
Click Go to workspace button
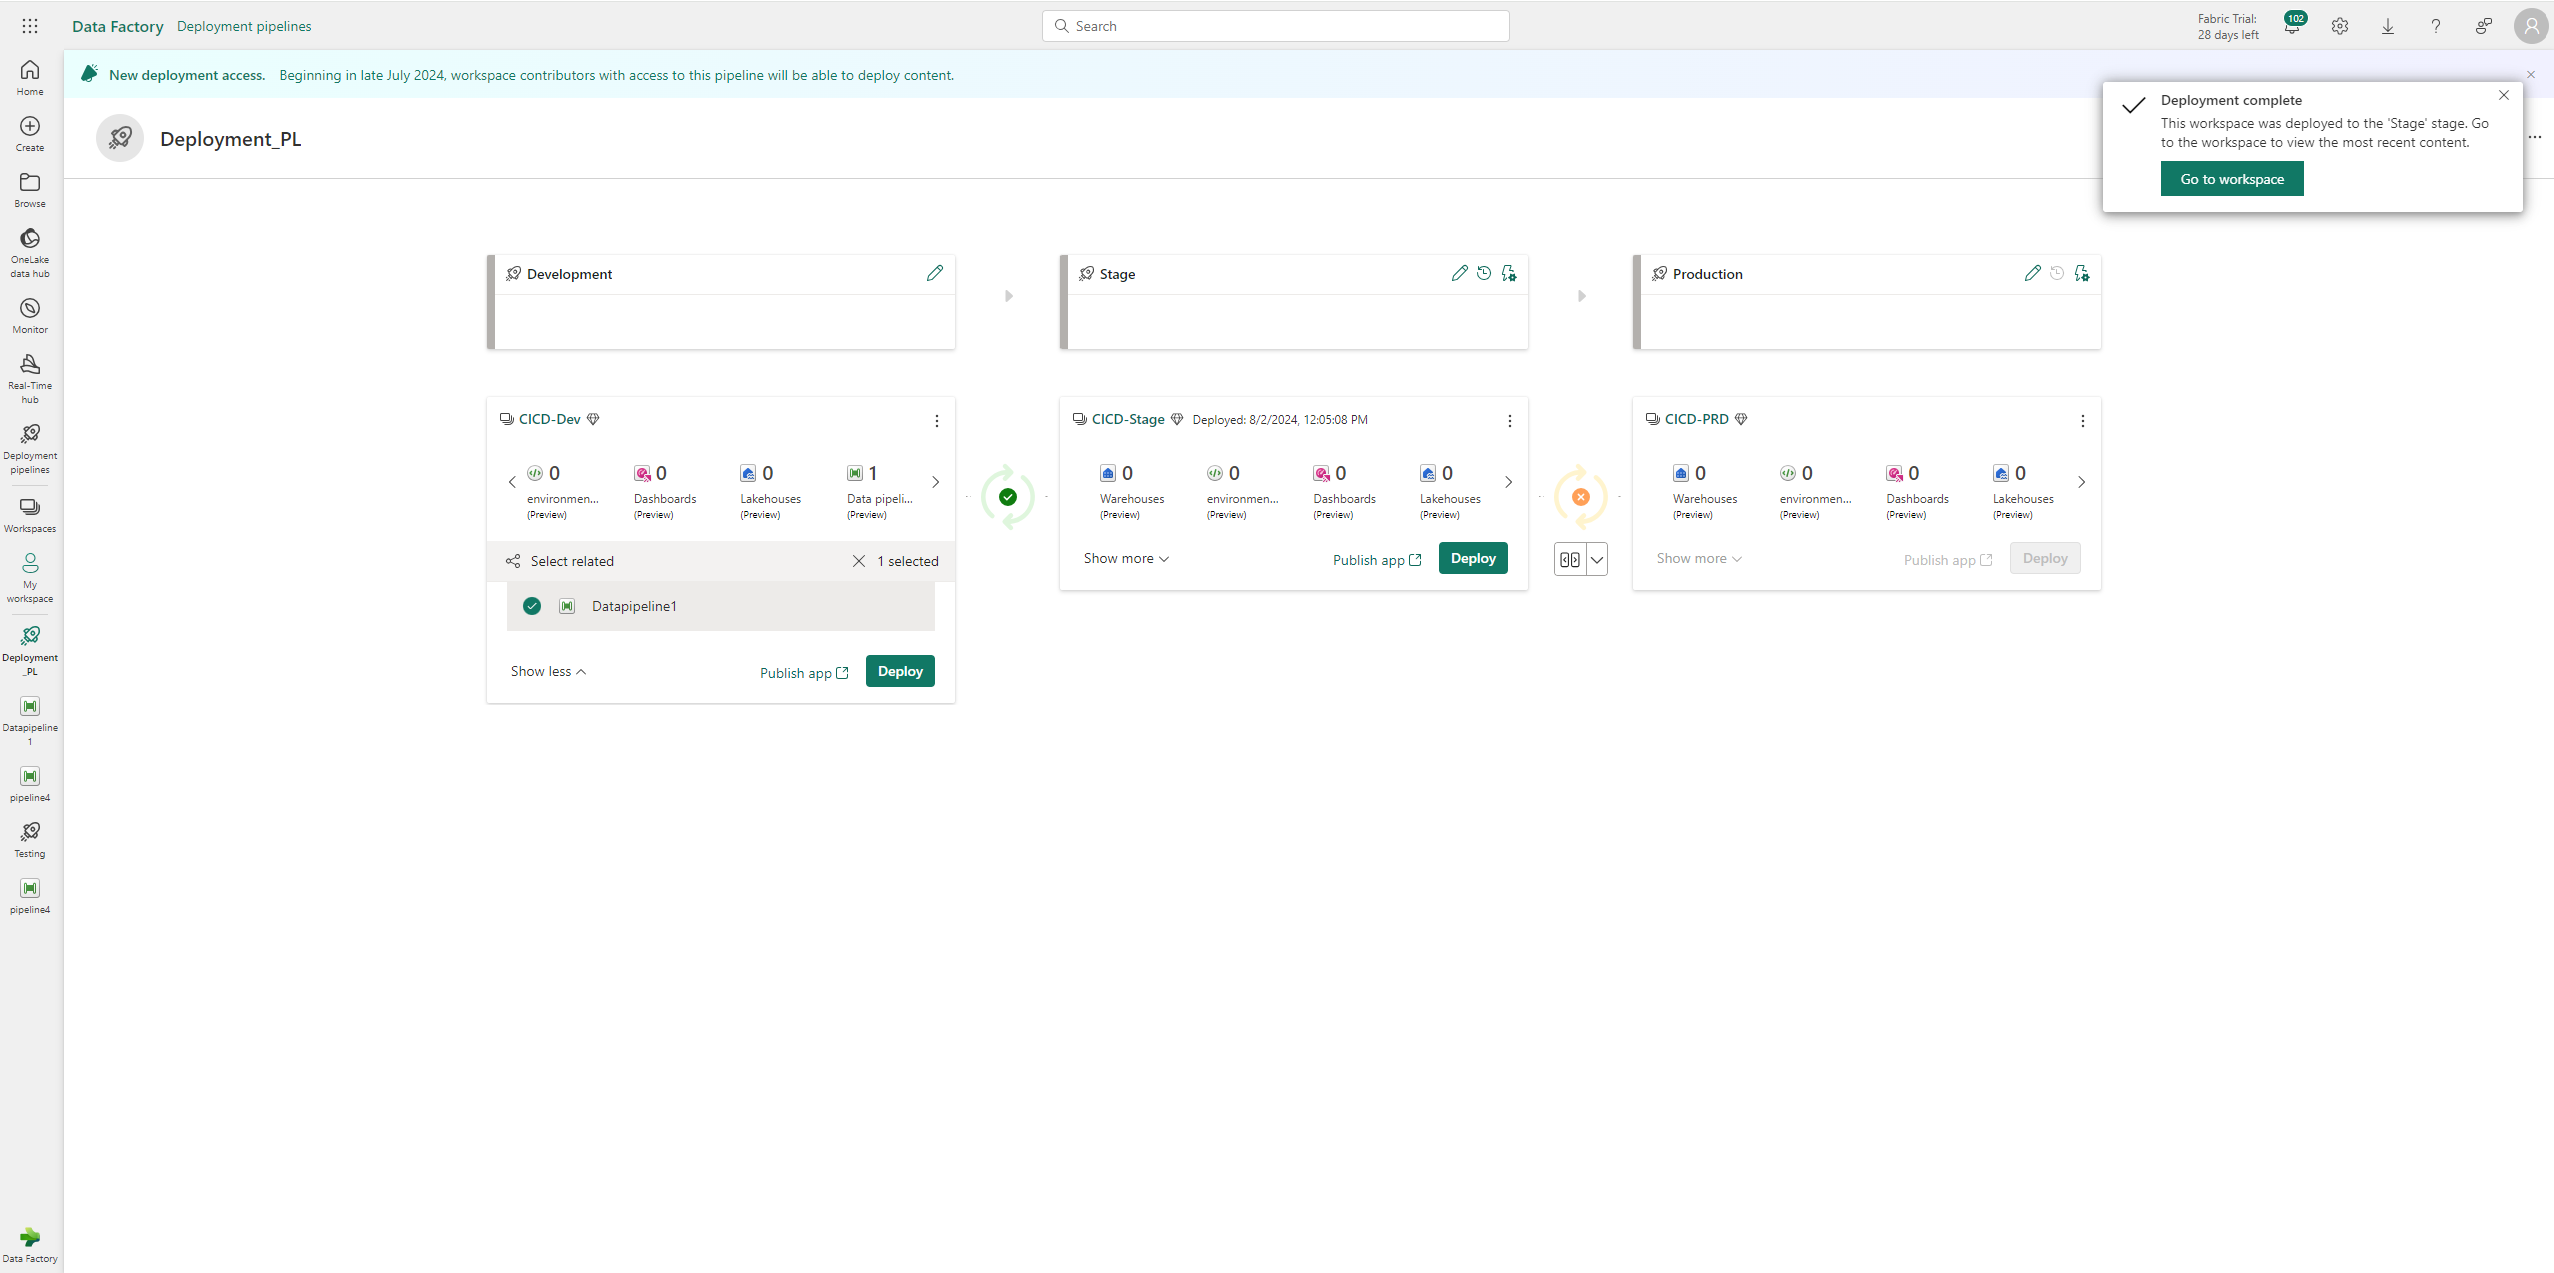(2232, 179)
